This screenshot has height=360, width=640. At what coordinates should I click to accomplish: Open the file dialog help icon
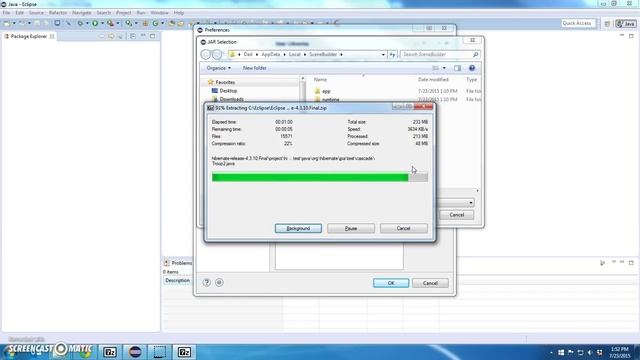pos(471,68)
